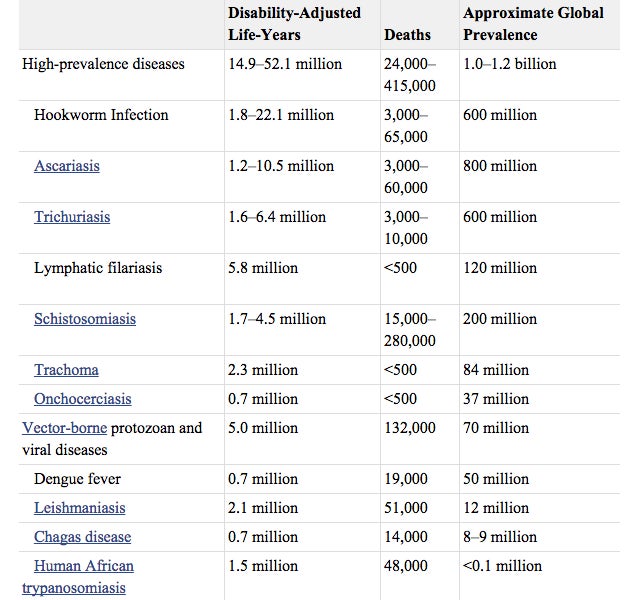Visit the Onchocerciasis link
This screenshot has width=640, height=600.
tap(83, 399)
